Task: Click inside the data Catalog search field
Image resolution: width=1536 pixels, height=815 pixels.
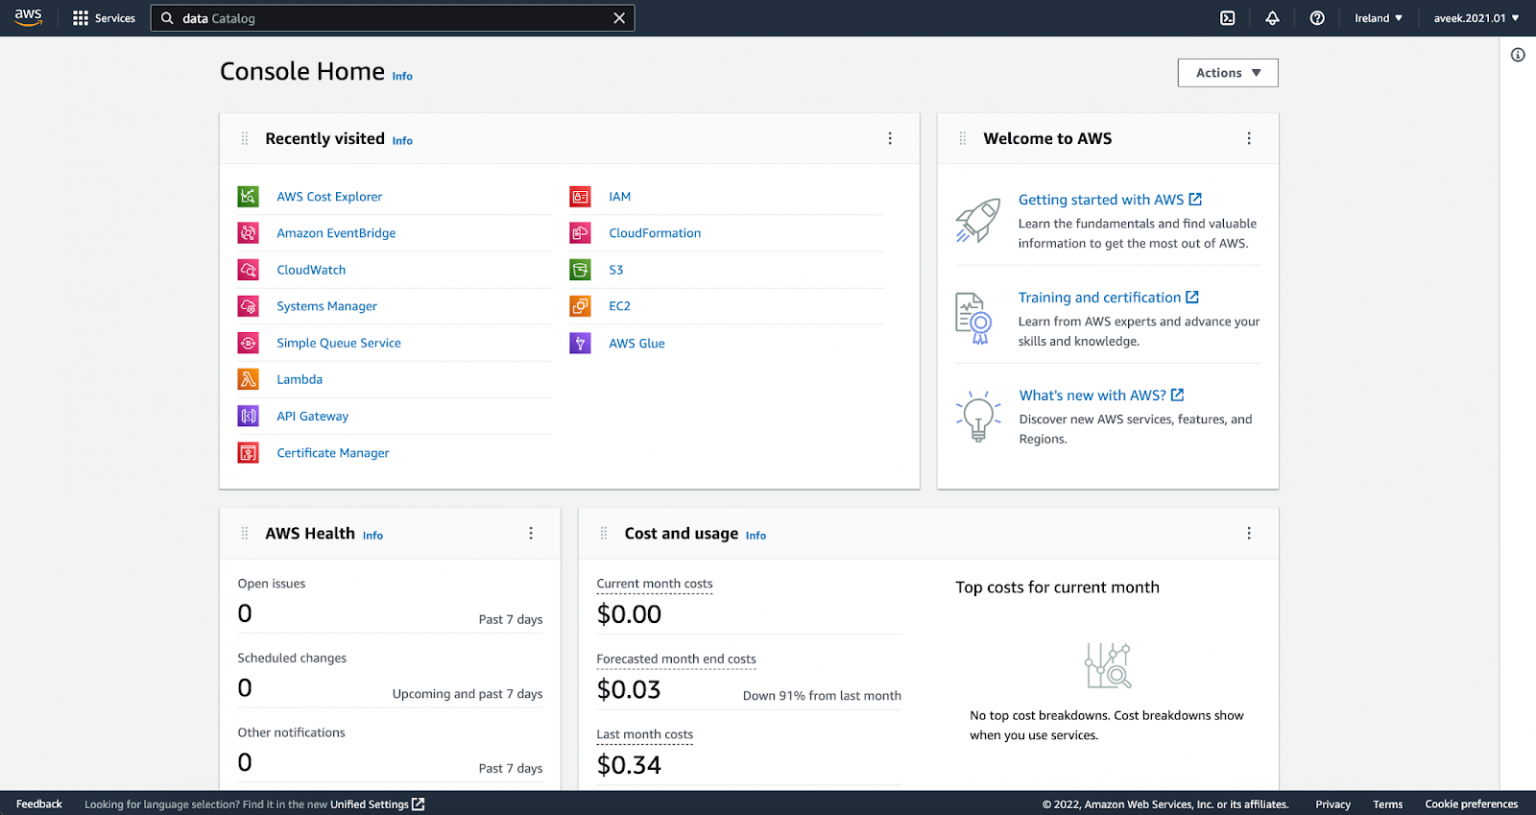Action: 390,18
